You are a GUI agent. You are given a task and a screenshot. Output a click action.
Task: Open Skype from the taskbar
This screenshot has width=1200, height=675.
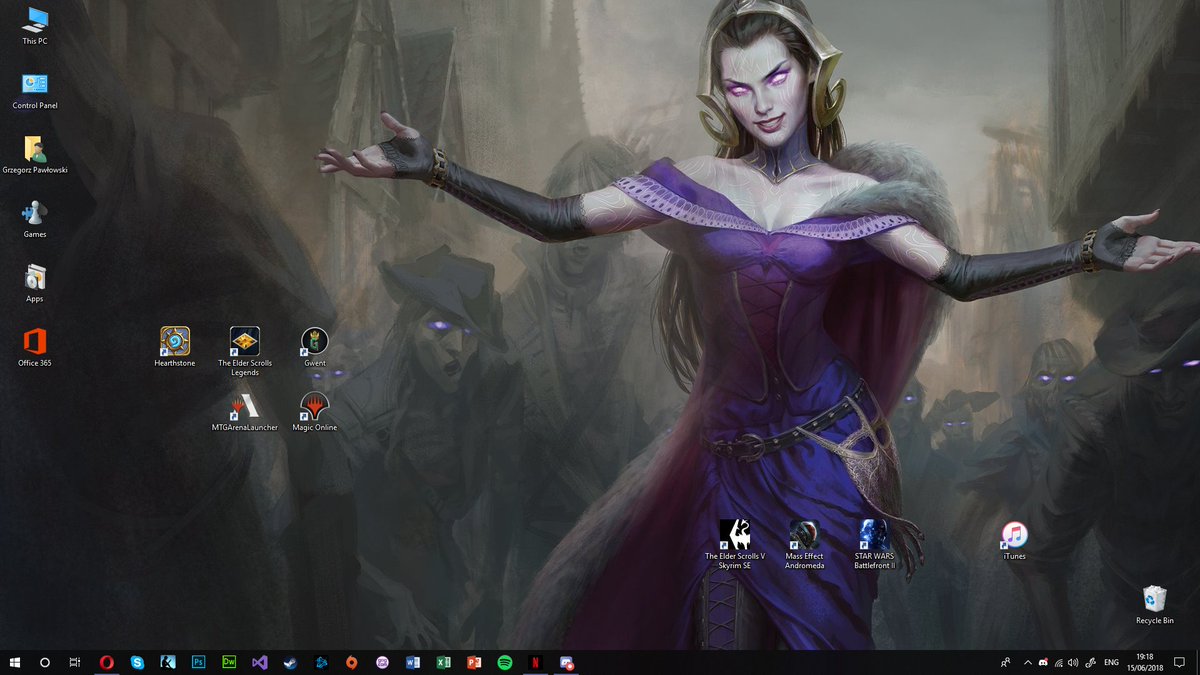click(x=137, y=662)
